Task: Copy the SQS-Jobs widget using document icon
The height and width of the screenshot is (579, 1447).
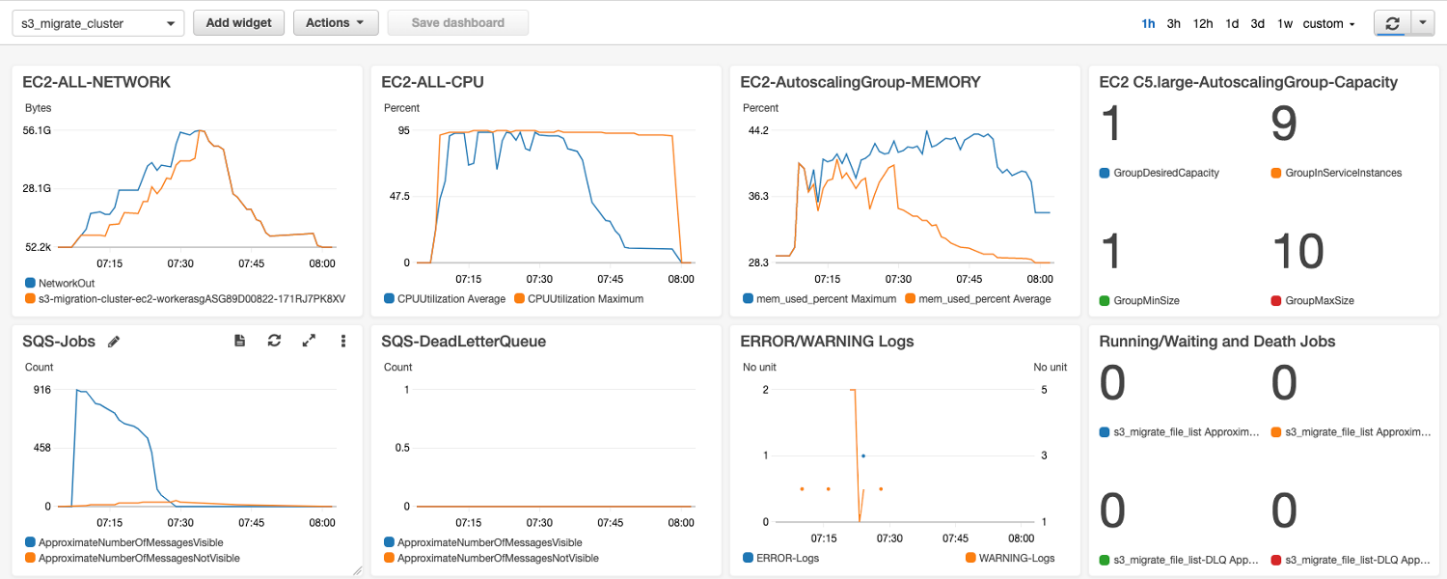Action: (239, 341)
